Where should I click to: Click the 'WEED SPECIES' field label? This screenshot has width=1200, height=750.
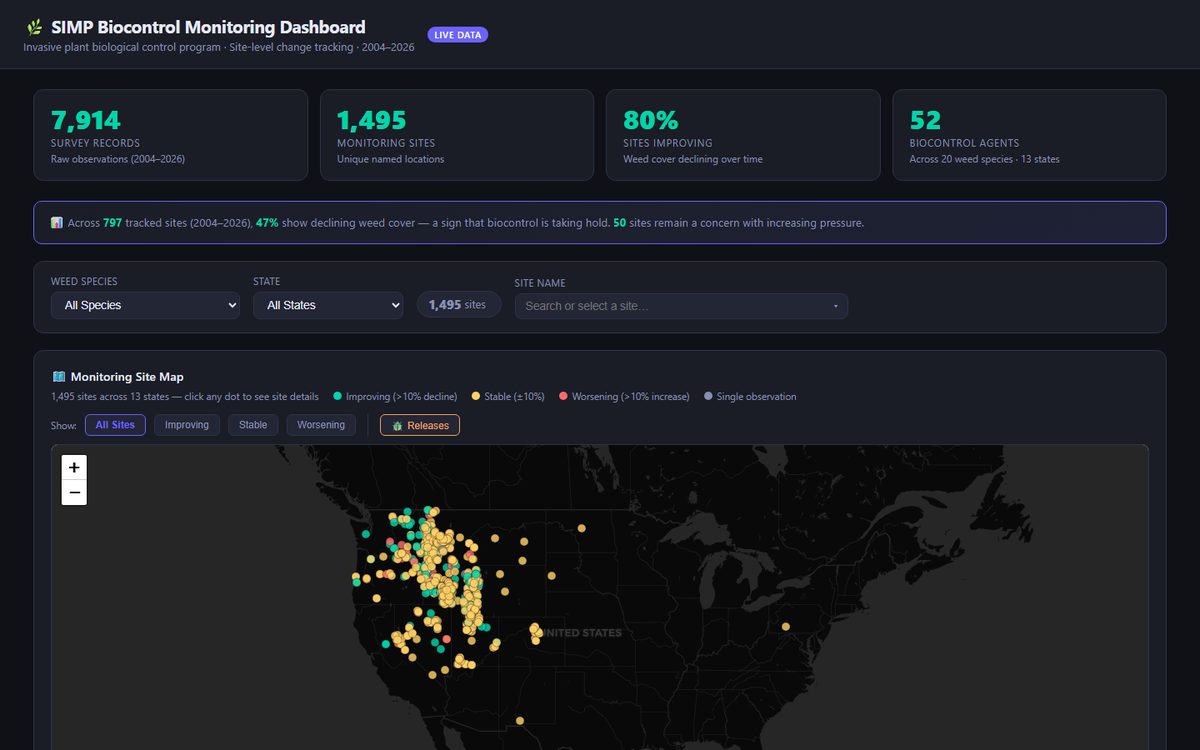84,282
